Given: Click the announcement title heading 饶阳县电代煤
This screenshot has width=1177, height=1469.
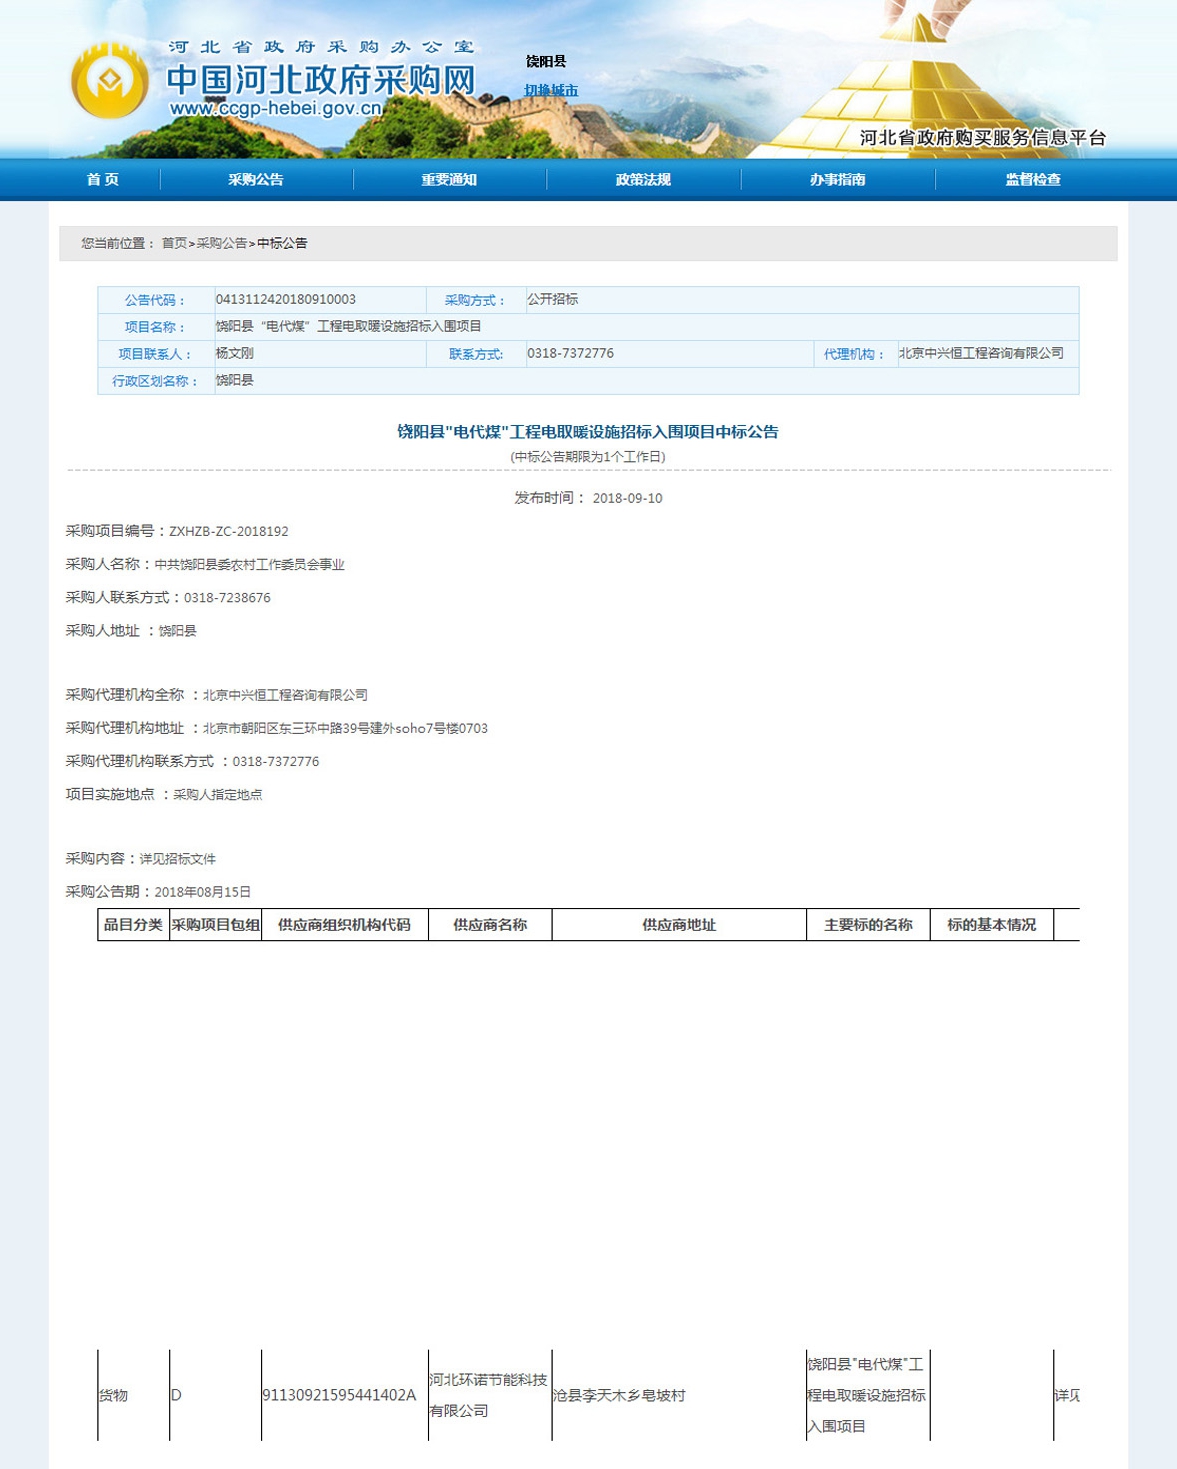Looking at the screenshot, I should [x=588, y=432].
